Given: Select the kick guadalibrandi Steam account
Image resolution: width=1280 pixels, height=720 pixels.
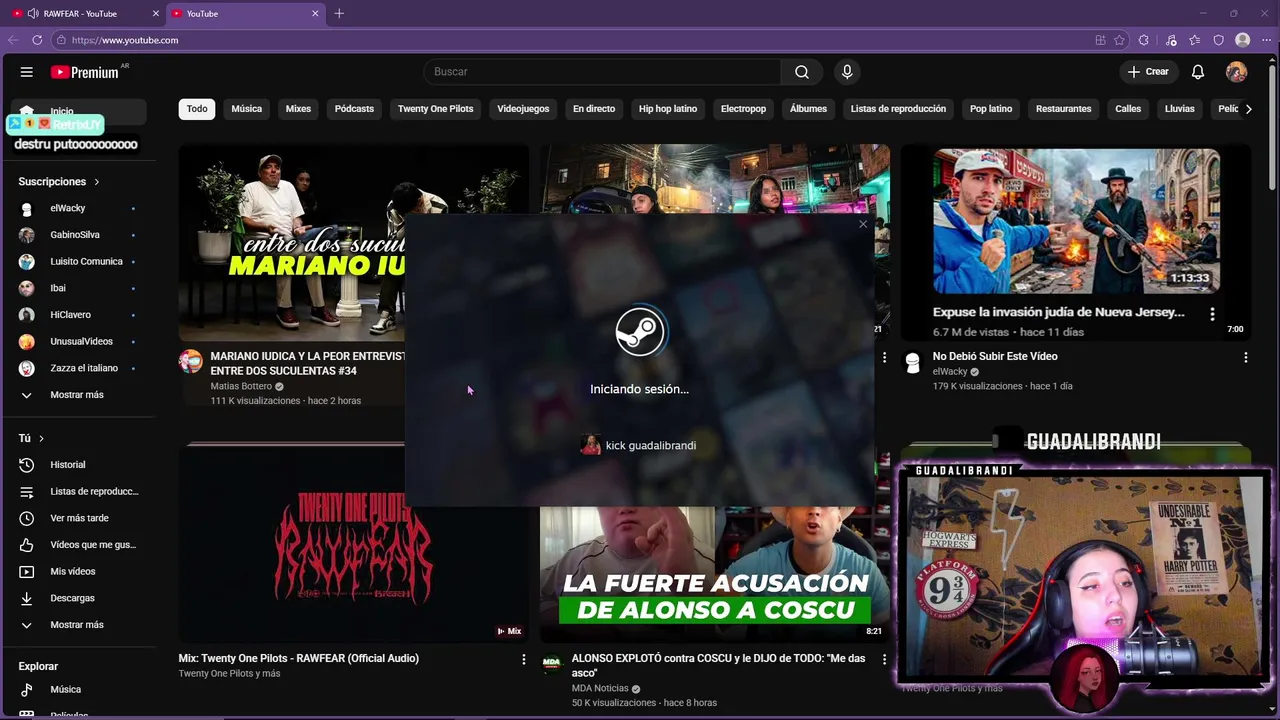Looking at the screenshot, I should (x=639, y=445).
